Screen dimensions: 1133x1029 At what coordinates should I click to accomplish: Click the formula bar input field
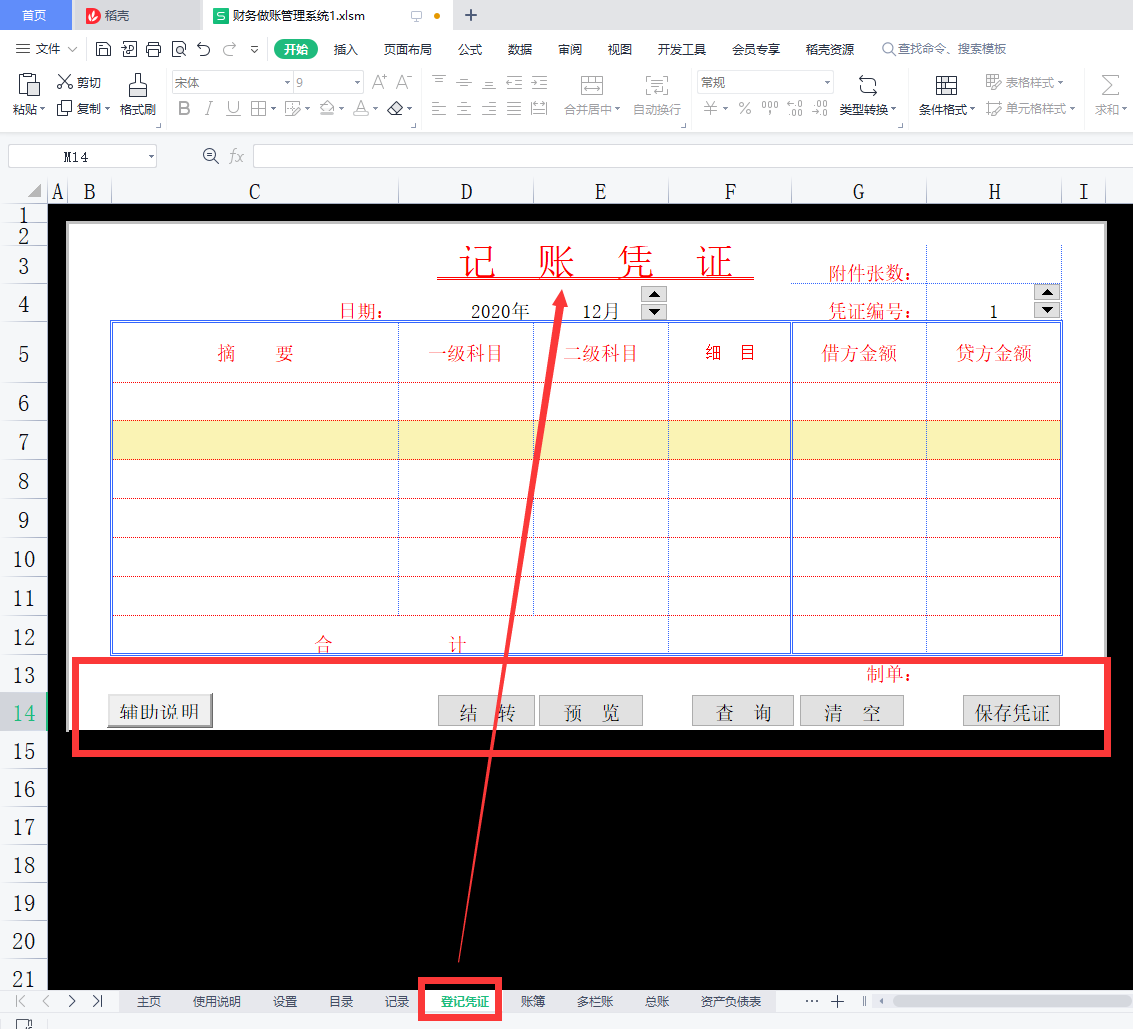click(692, 156)
